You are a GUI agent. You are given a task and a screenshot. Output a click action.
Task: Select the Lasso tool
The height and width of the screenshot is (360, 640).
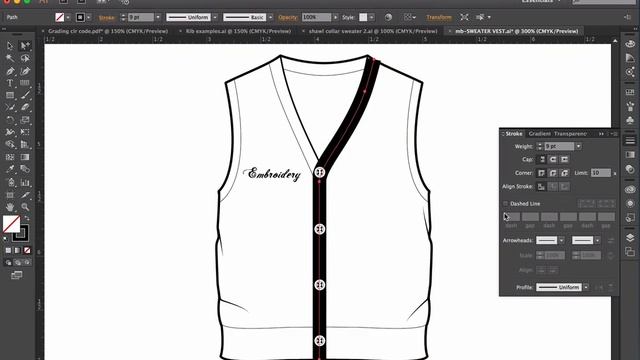click(25, 58)
